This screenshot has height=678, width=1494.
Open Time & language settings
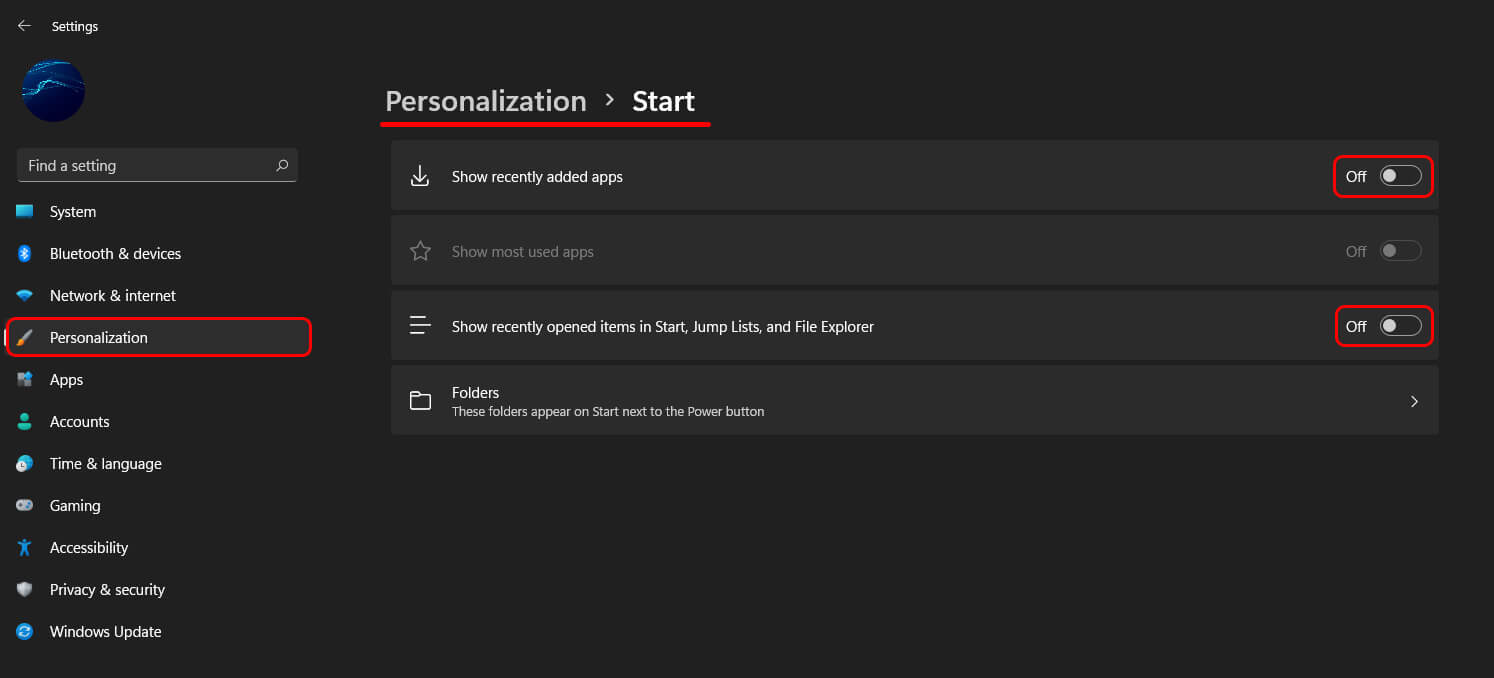(106, 464)
